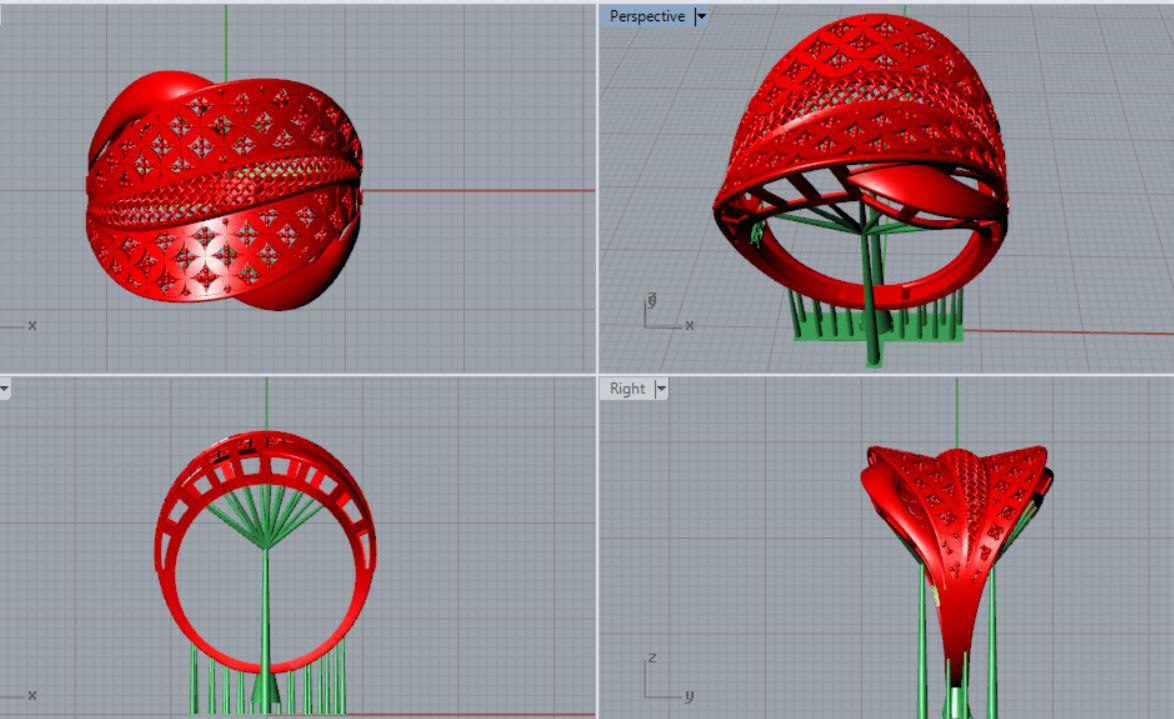Select the central green cone support in bottom-left viewport
This screenshot has height=719, width=1174.
(265, 688)
